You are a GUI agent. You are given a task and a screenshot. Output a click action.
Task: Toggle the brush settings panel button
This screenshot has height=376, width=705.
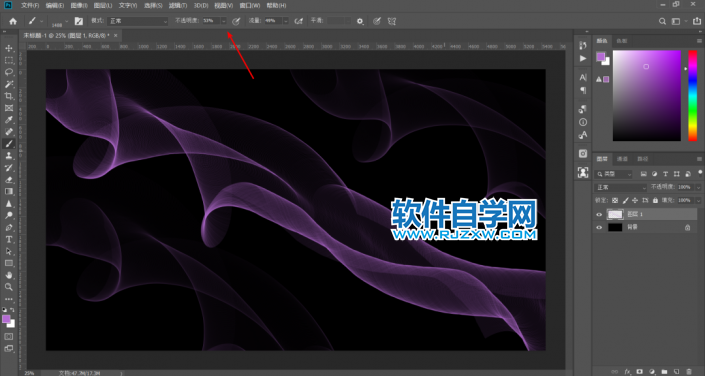(x=79, y=21)
